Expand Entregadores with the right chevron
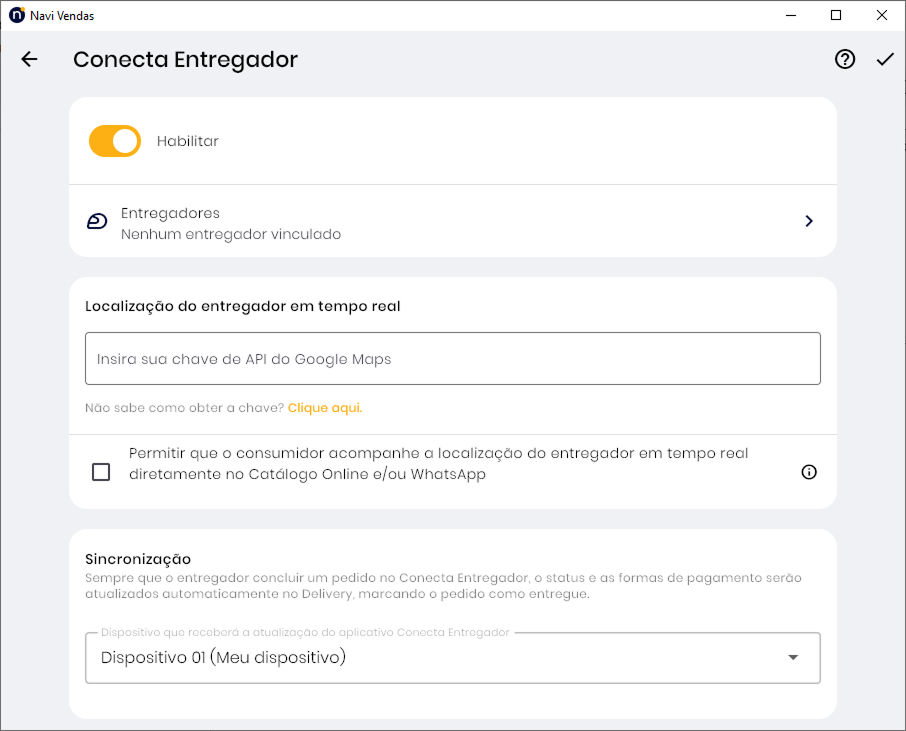This screenshot has height=731, width=906. (809, 221)
